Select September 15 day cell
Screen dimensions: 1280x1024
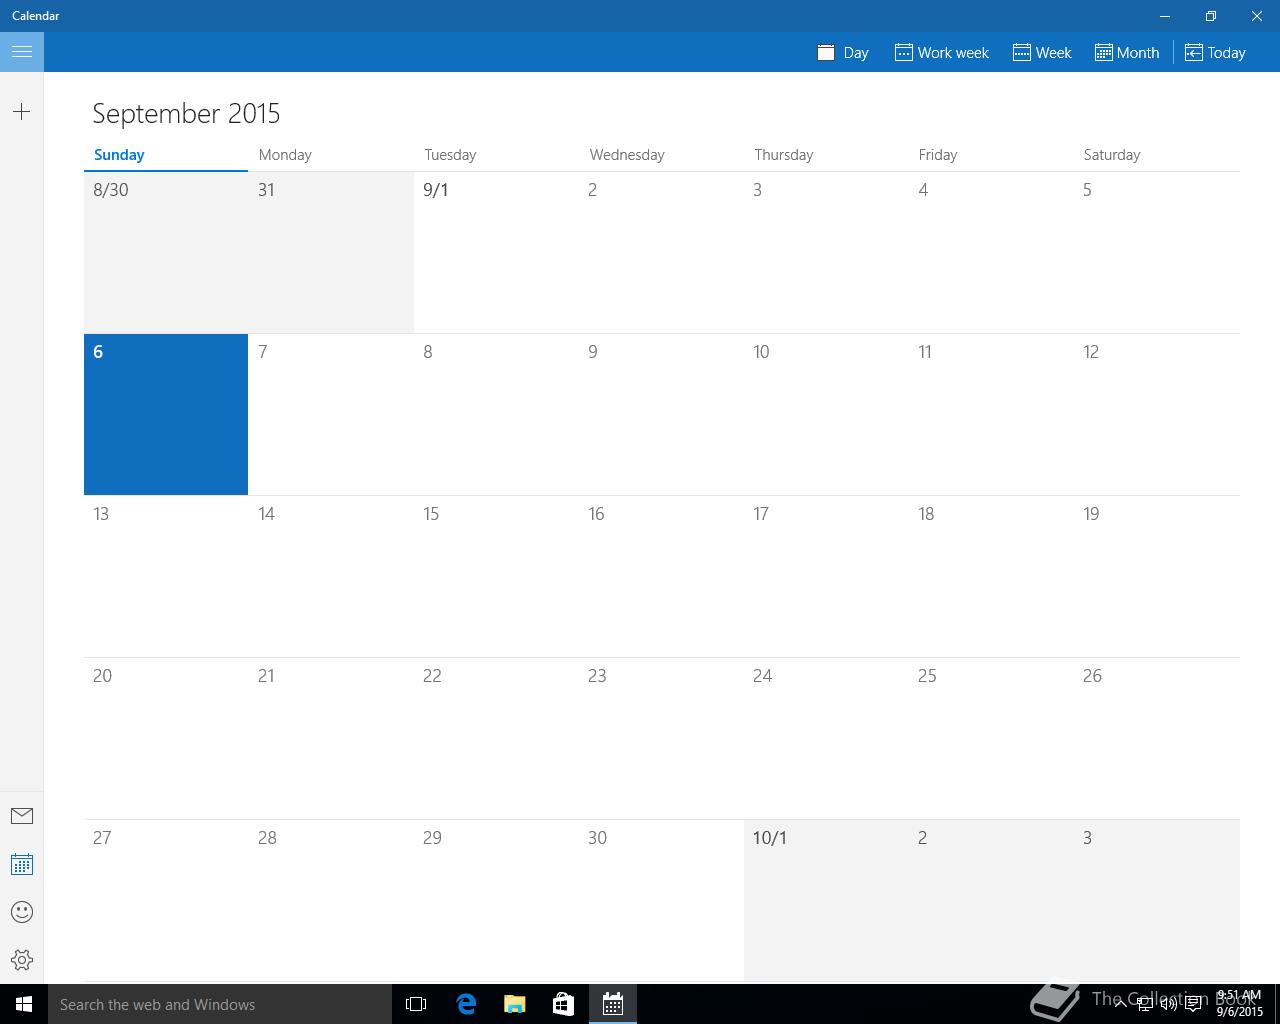(x=496, y=577)
